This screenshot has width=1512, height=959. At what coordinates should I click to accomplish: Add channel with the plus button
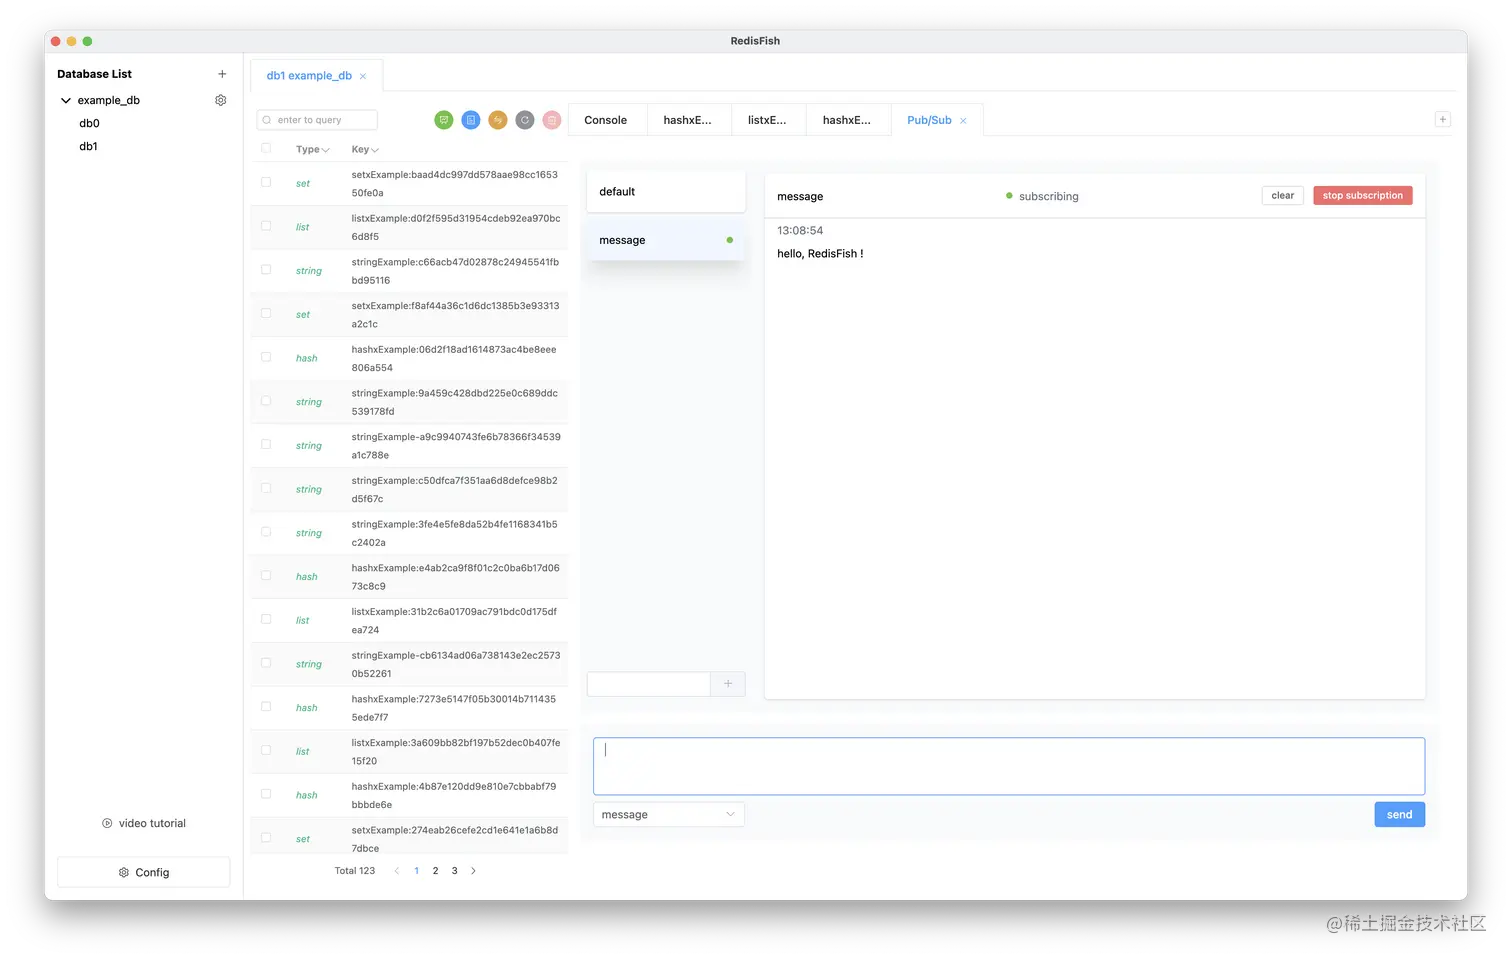[x=728, y=684]
